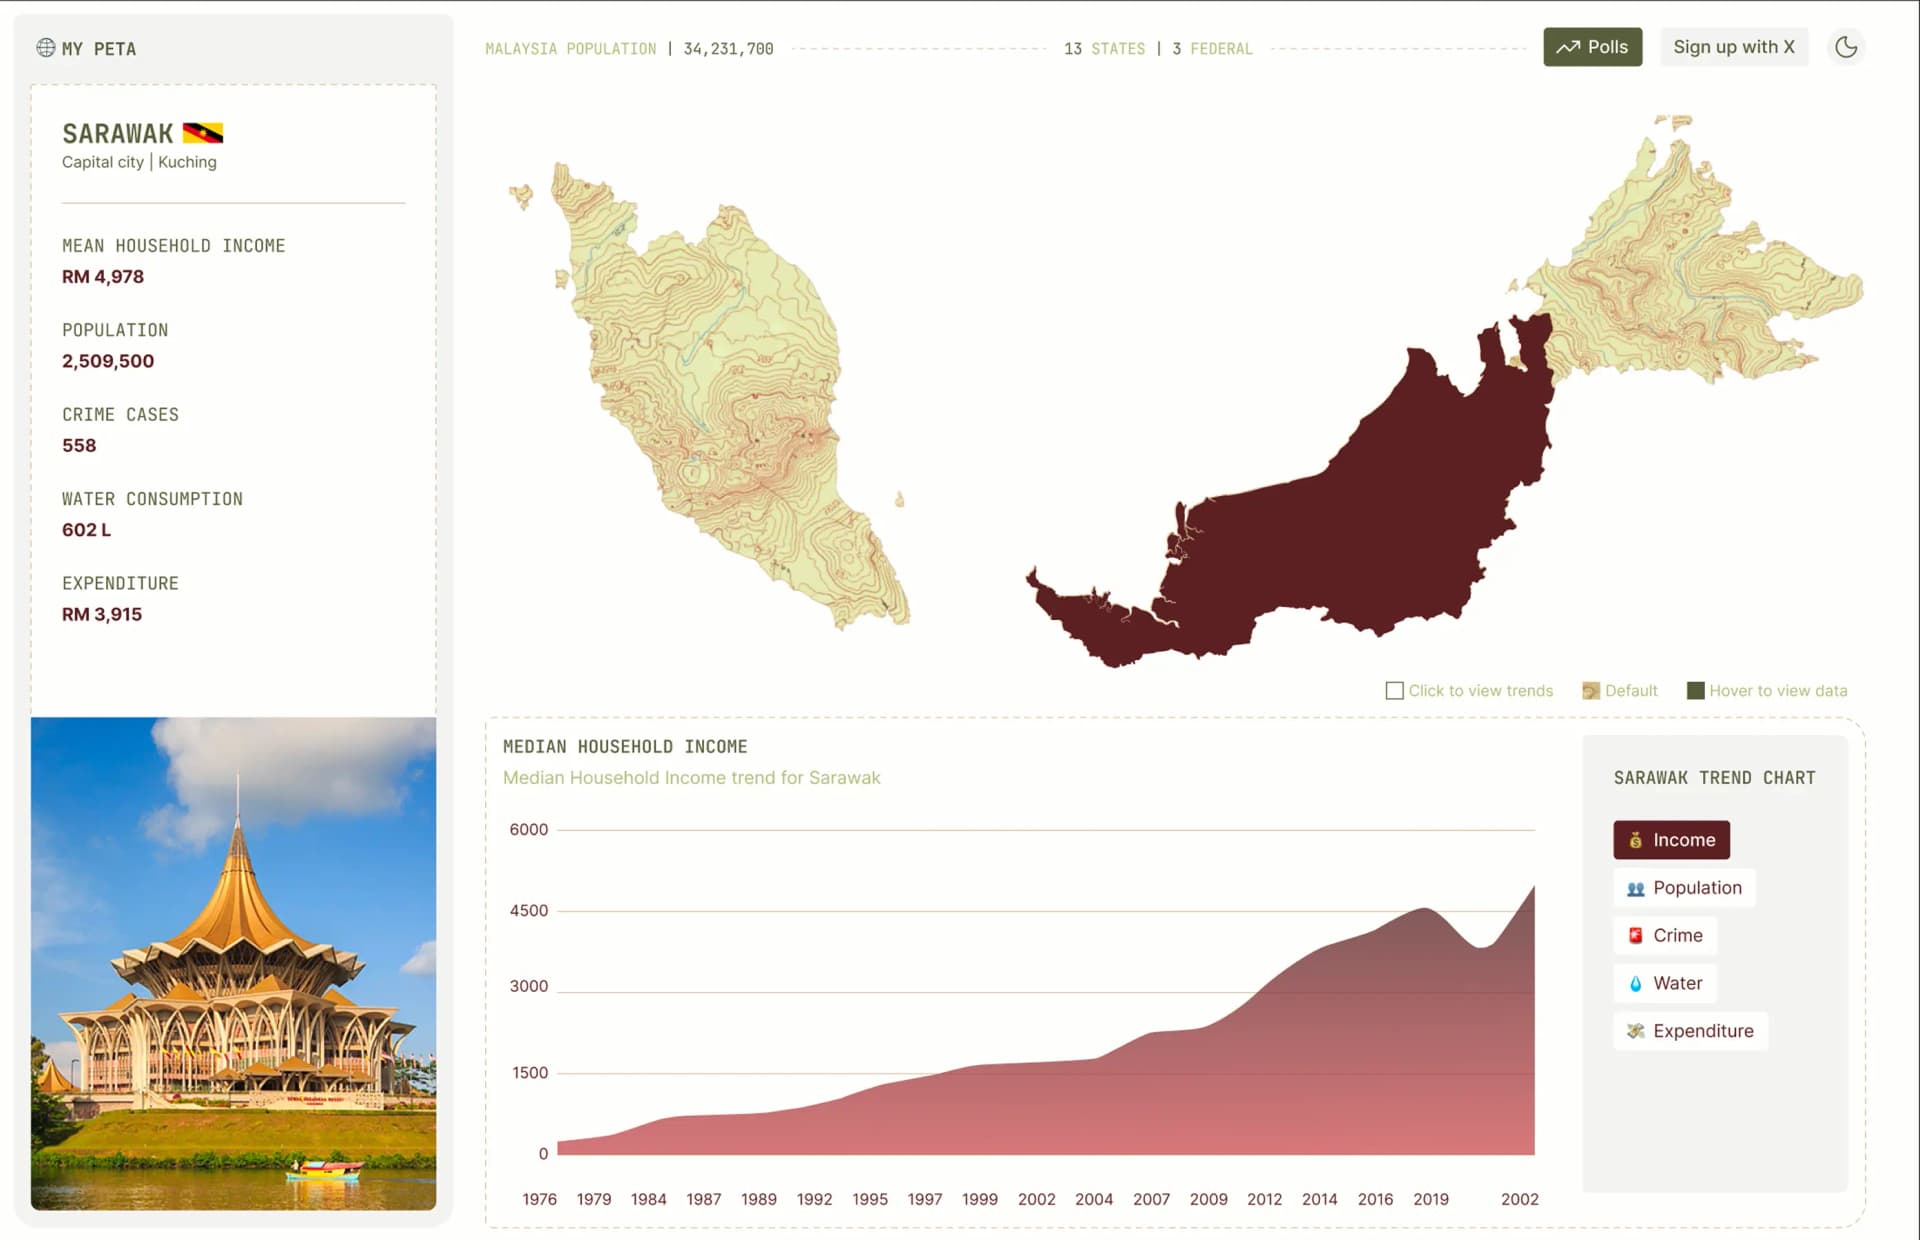The image size is (1920, 1240).
Task: Click the Sarawak State Assembly building photo
Action: pyautogui.click(x=233, y=963)
